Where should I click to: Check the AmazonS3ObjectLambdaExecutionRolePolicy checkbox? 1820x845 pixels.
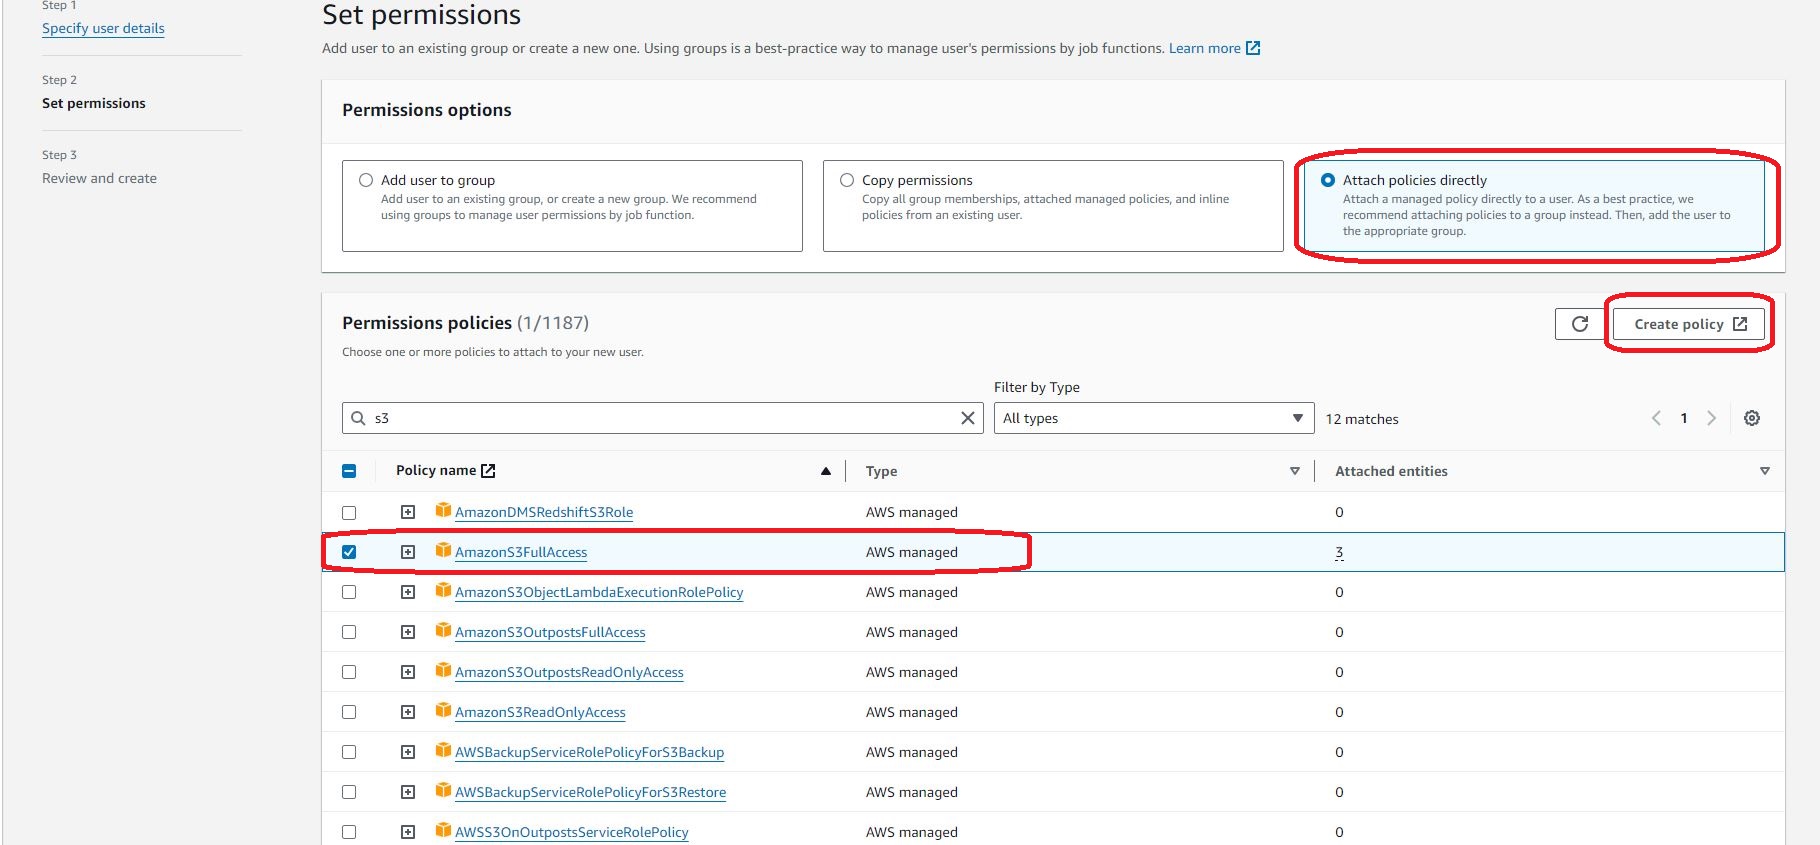coord(349,592)
